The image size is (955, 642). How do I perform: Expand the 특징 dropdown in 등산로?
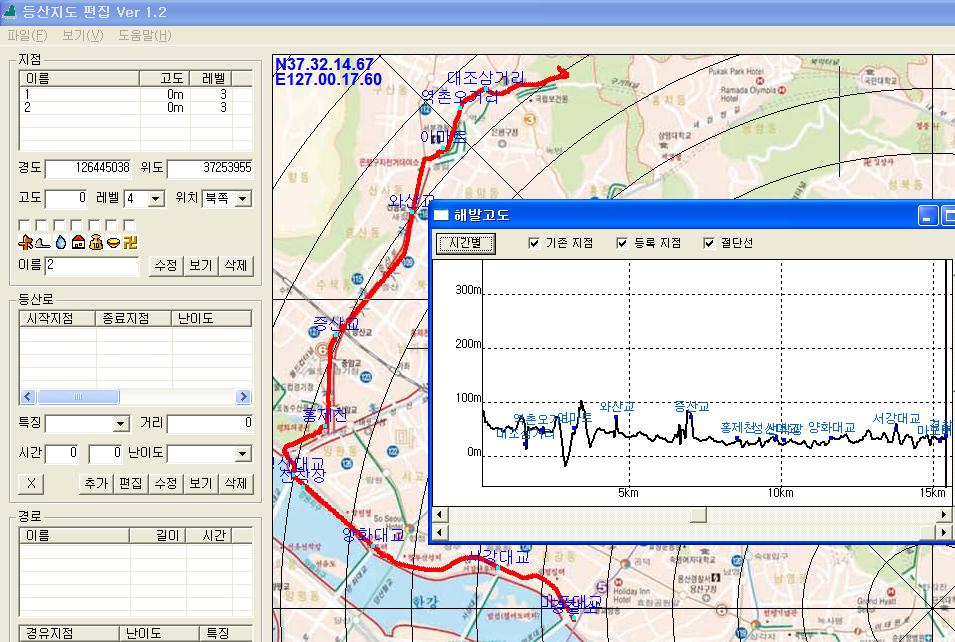coord(121,423)
